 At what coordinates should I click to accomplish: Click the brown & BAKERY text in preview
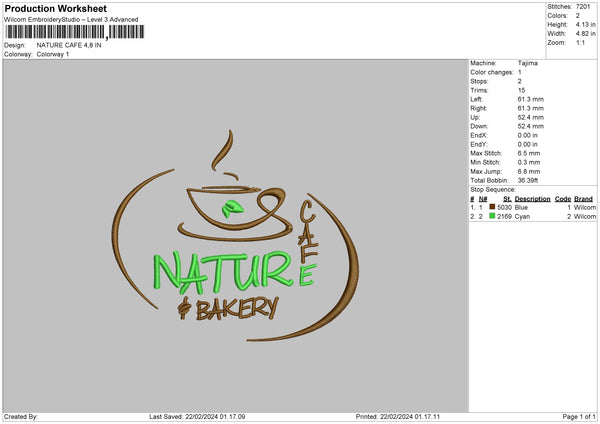(x=228, y=308)
